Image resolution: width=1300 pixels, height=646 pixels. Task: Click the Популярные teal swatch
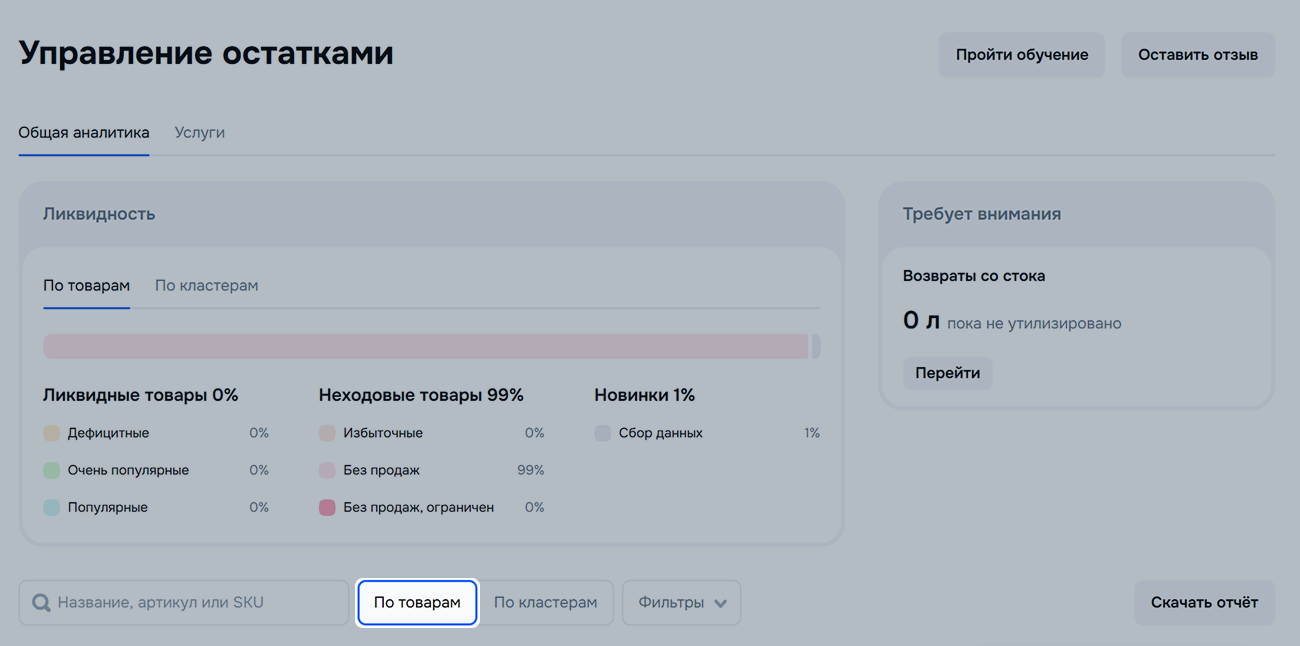coord(52,507)
